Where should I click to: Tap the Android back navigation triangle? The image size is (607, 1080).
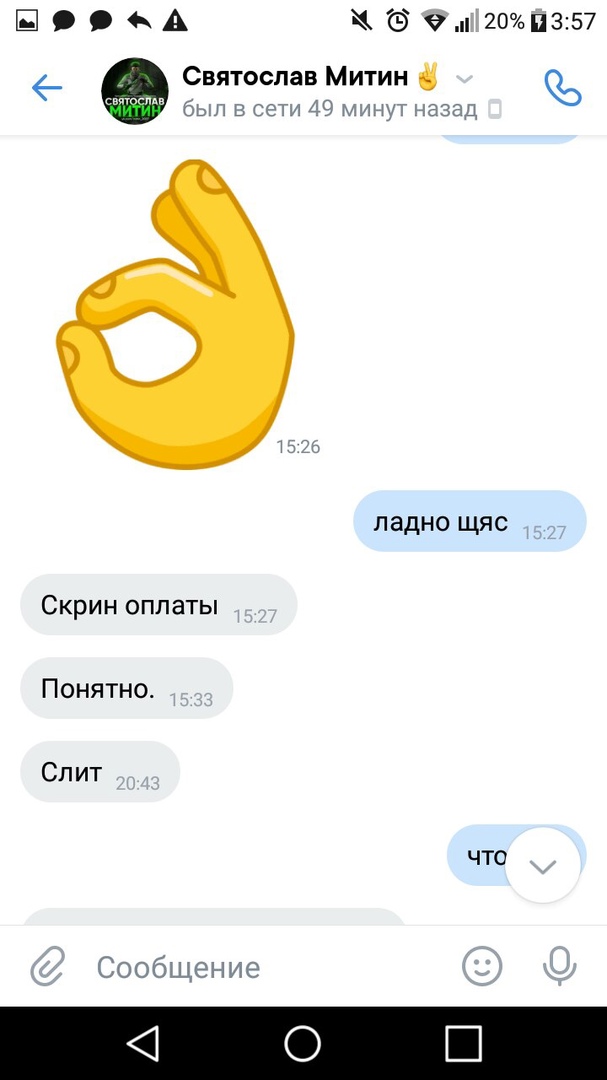(145, 1043)
